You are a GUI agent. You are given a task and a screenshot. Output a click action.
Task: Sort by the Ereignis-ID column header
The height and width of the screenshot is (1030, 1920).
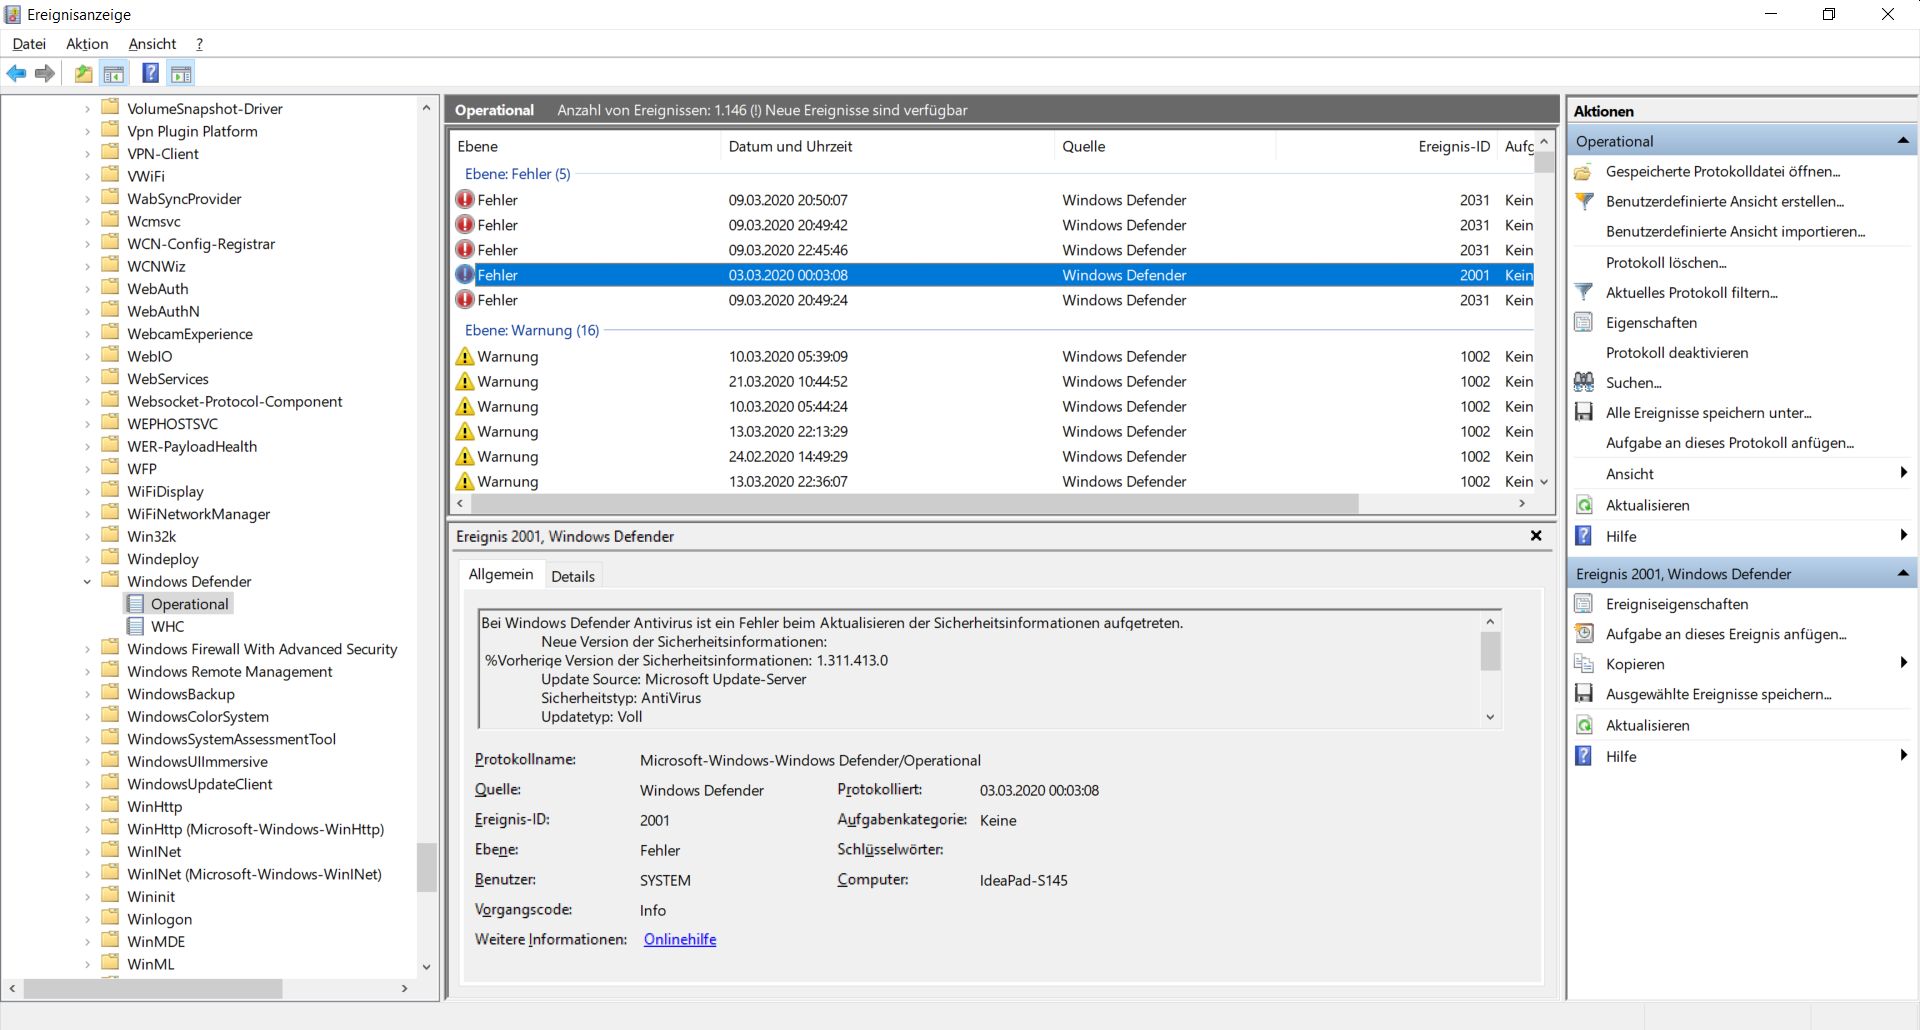tap(1386, 146)
